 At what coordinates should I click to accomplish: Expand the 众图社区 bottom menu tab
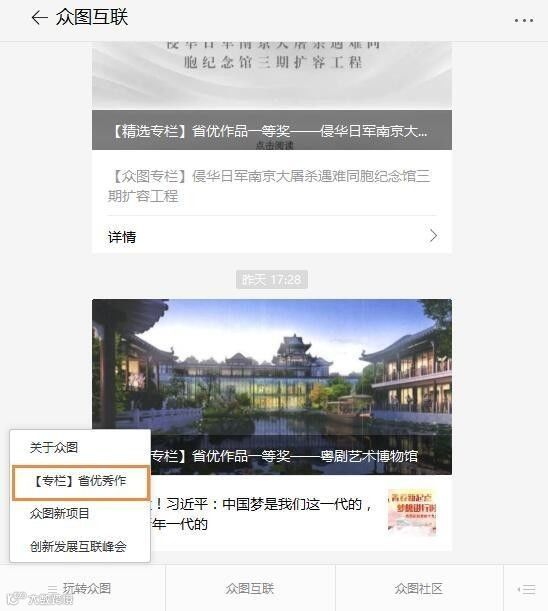419,588
